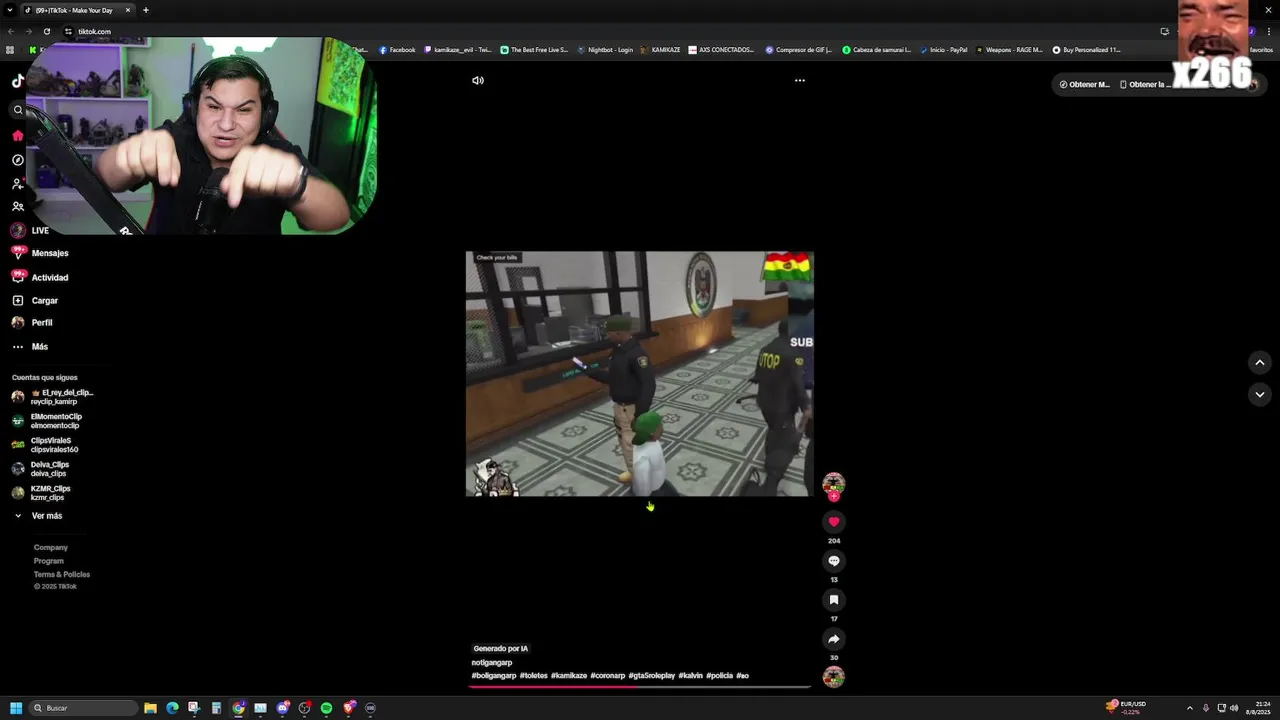
Task: Open Spotify from the taskbar
Action: point(326,708)
